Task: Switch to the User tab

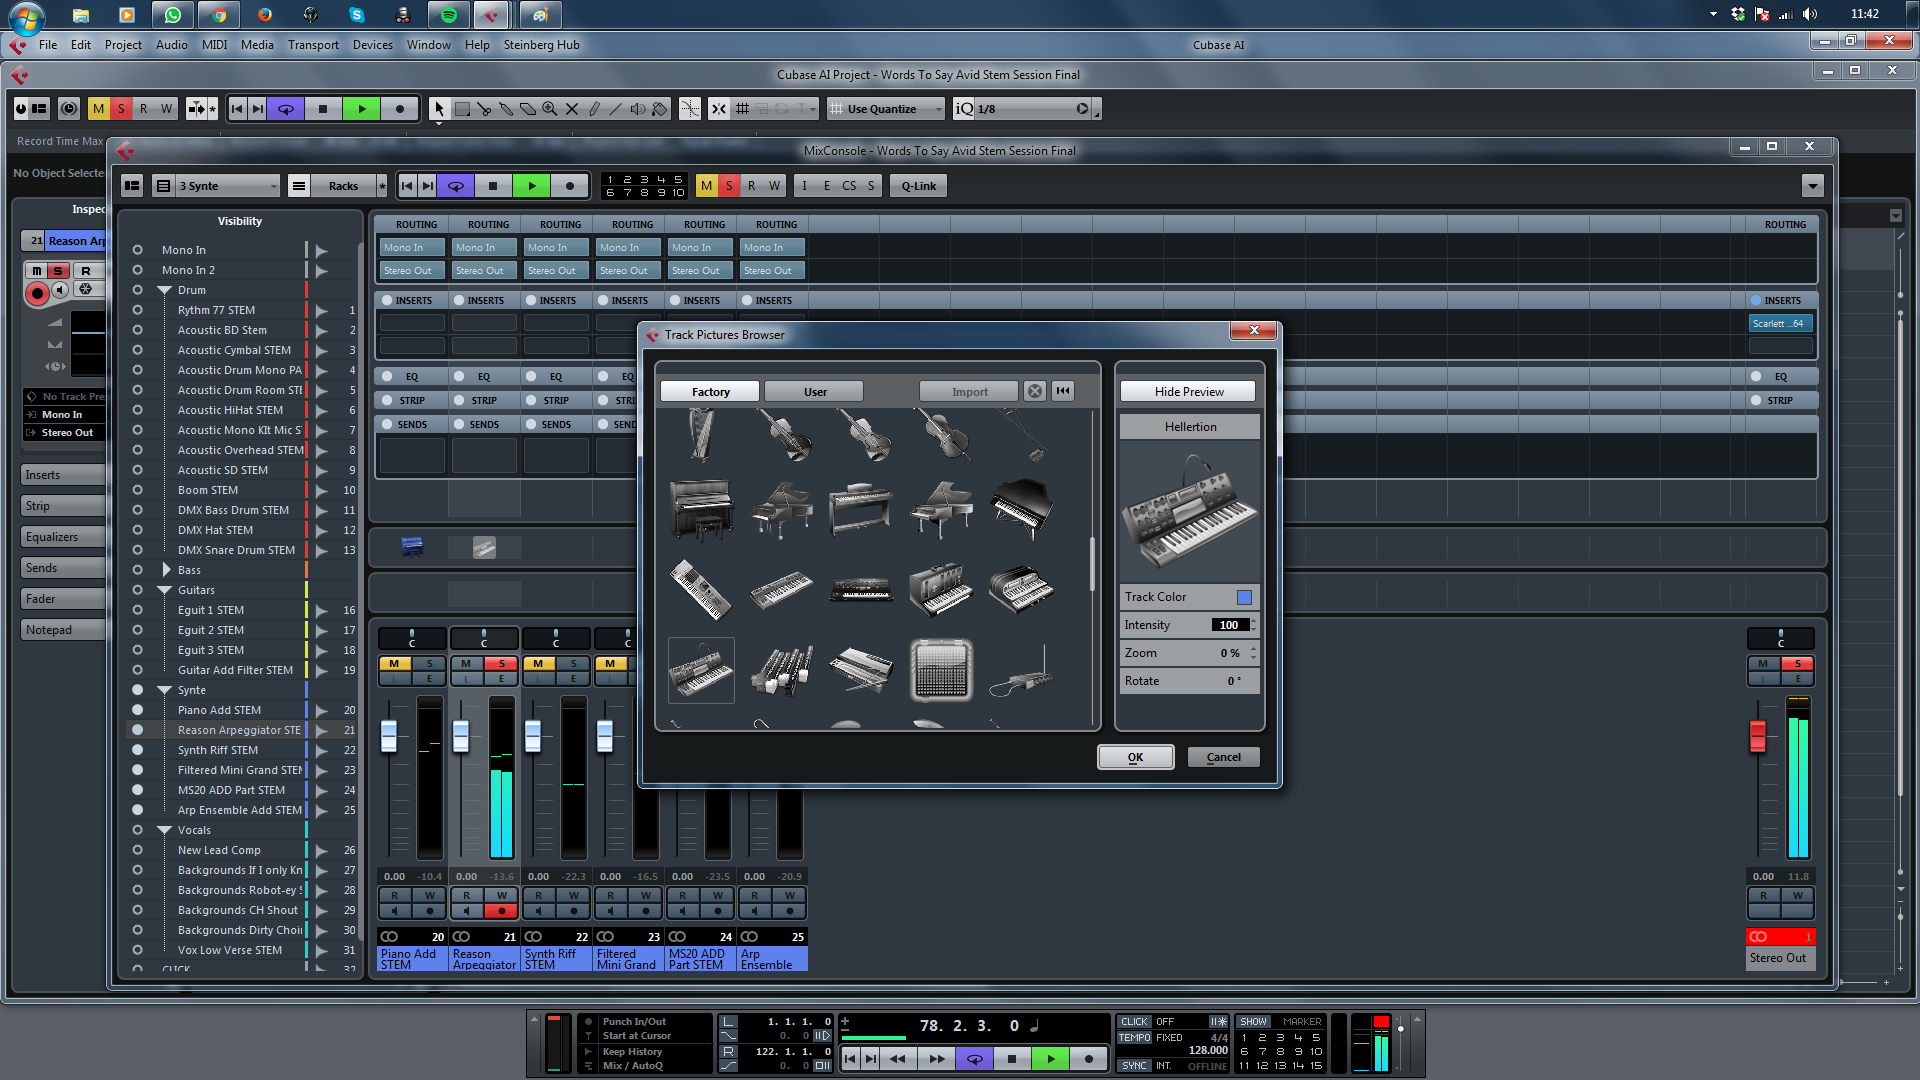Action: coord(814,392)
